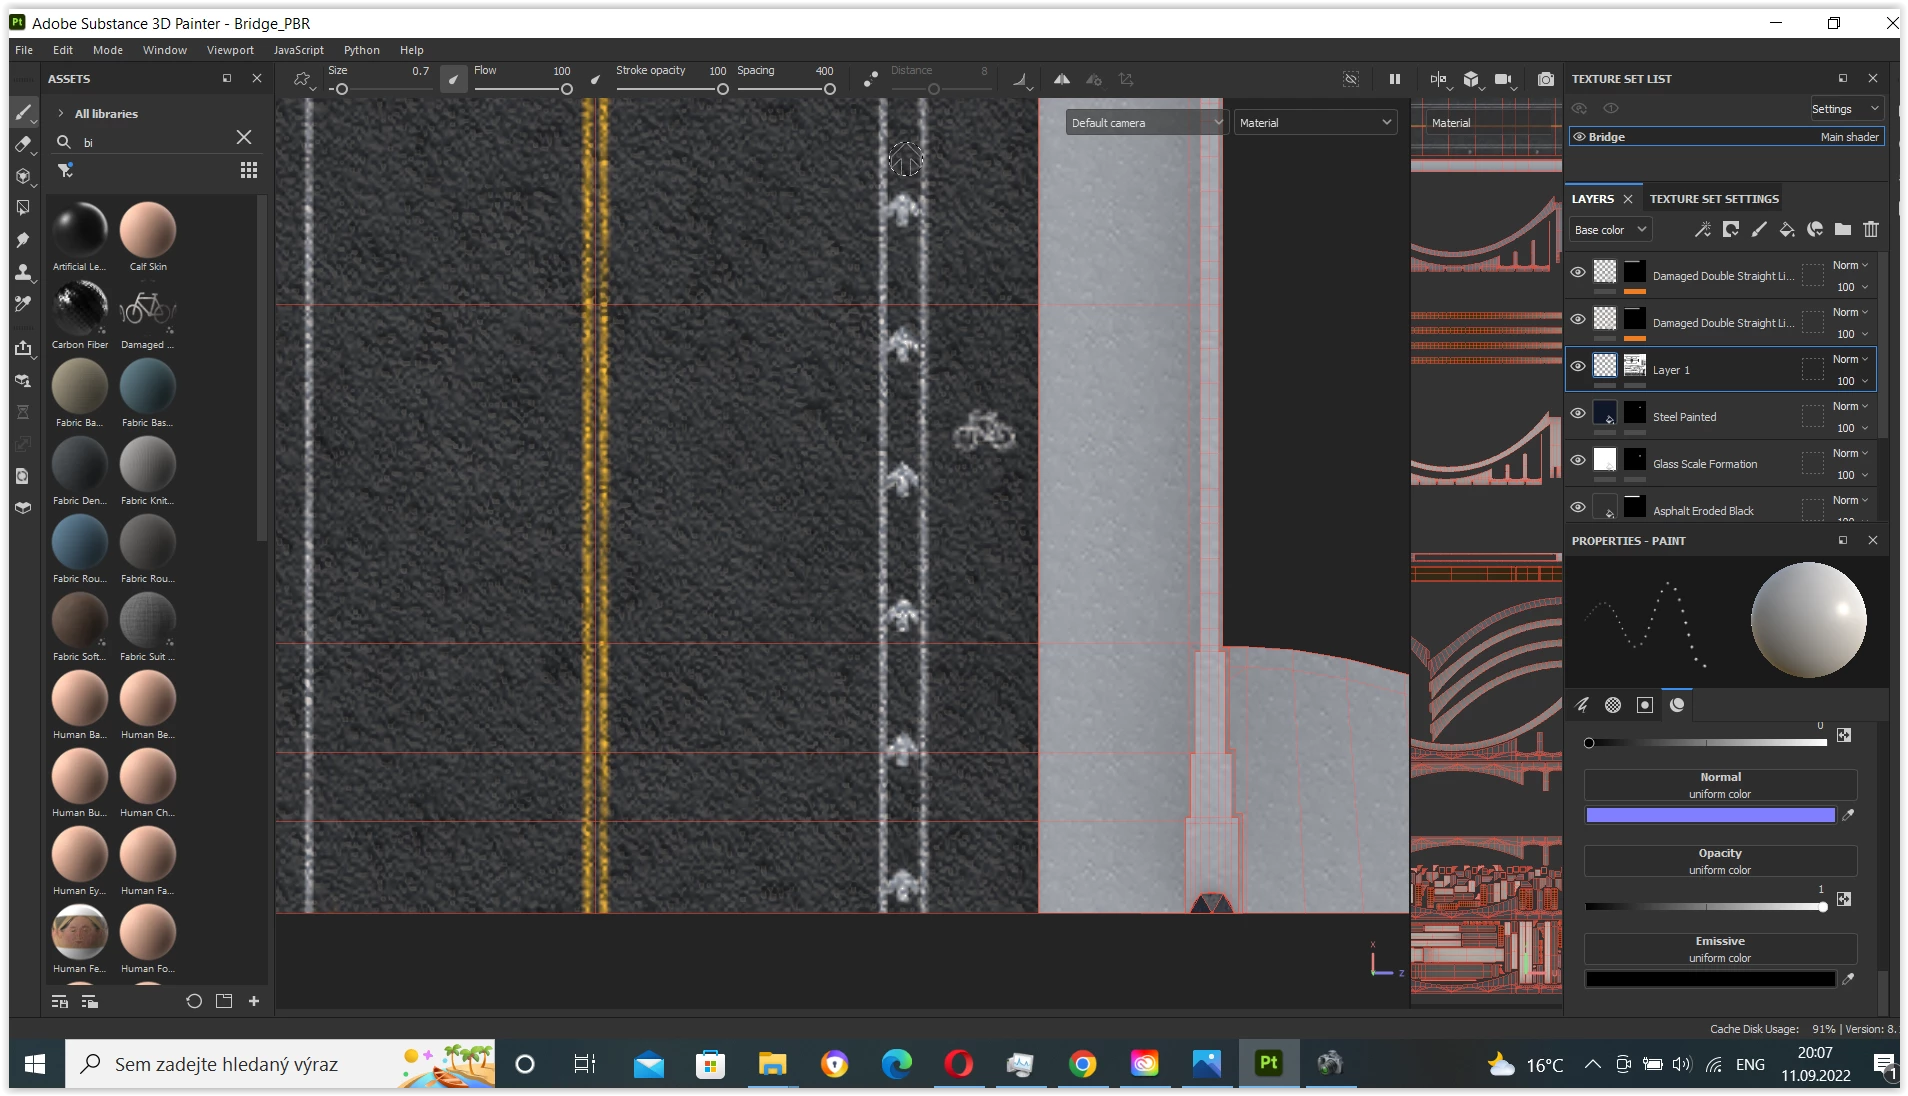Toggle visibility of Bridge texture set
The height and width of the screenshot is (1096, 1908).
(x=1580, y=137)
